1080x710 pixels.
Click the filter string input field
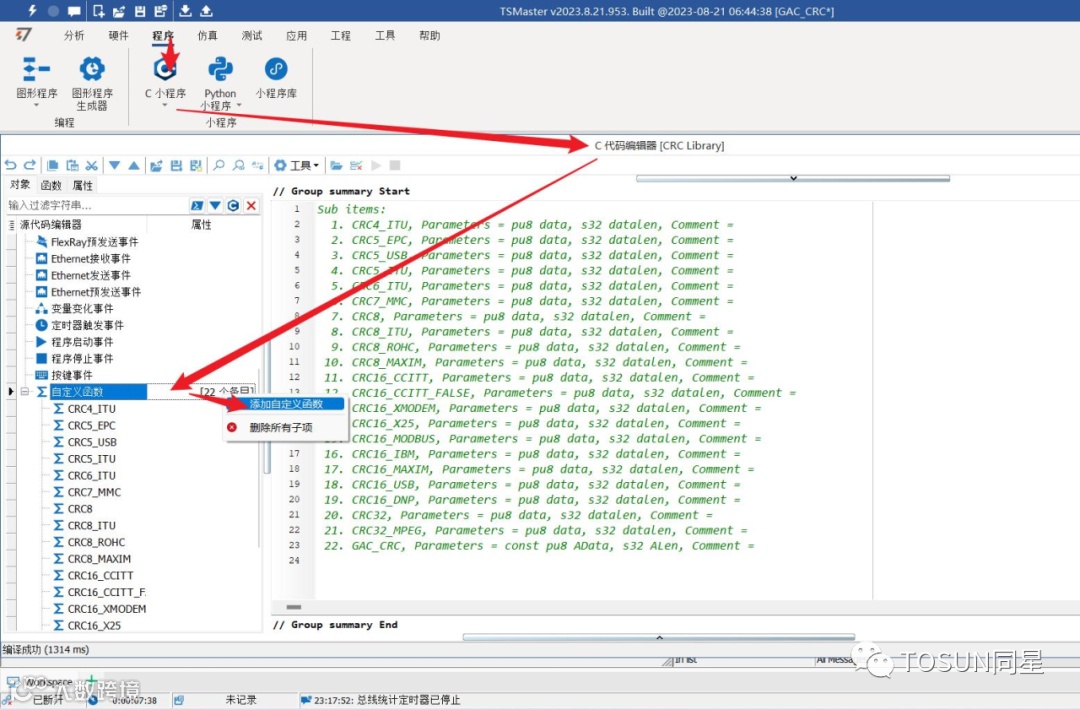pyautogui.click(x=96, y=205)
